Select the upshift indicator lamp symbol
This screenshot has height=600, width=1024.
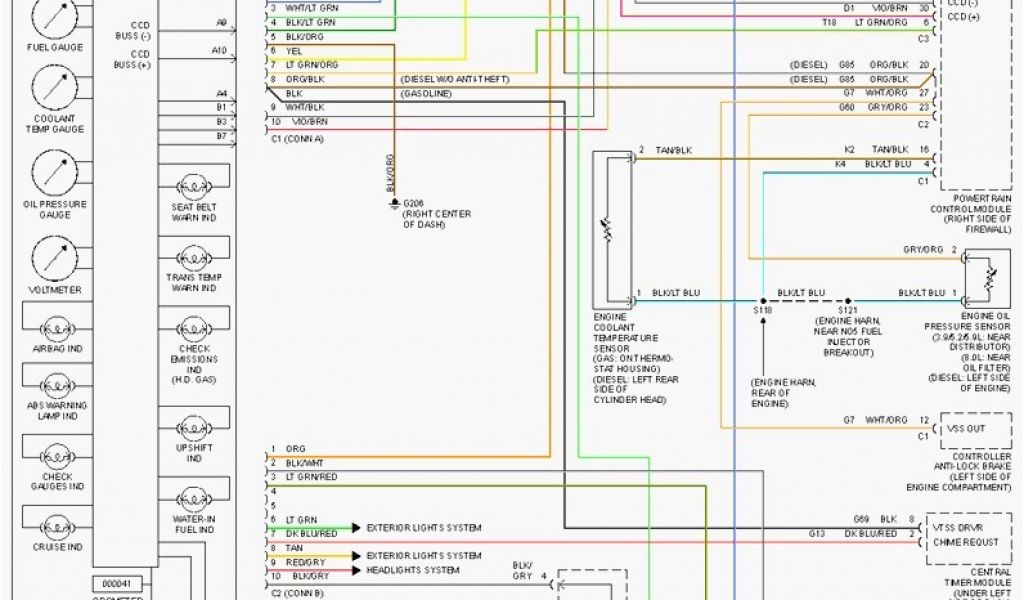pyautogui.click(x=194, y=425)
